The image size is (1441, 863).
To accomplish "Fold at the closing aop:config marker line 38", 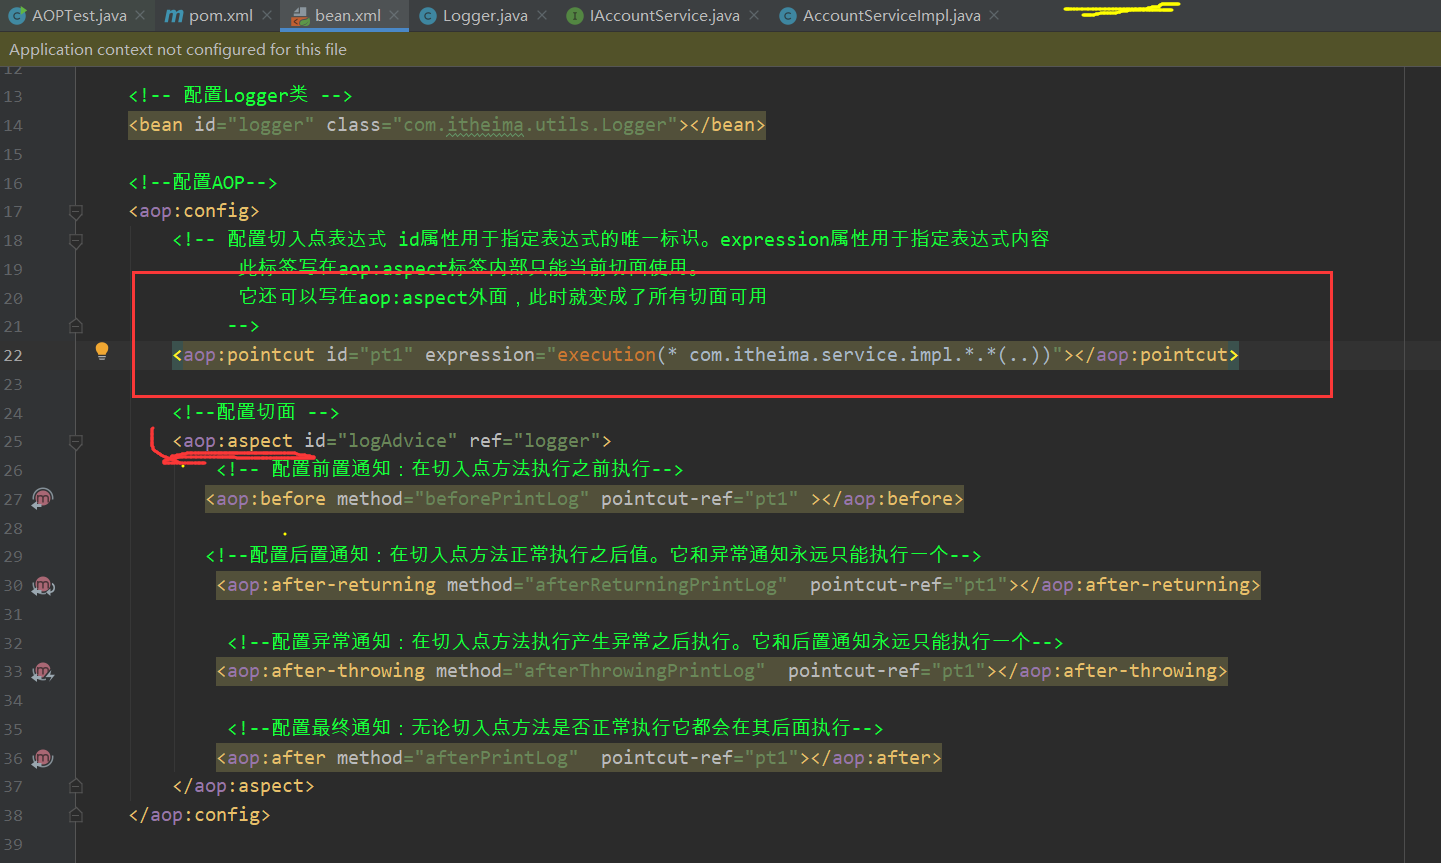I will coord(76,815).
